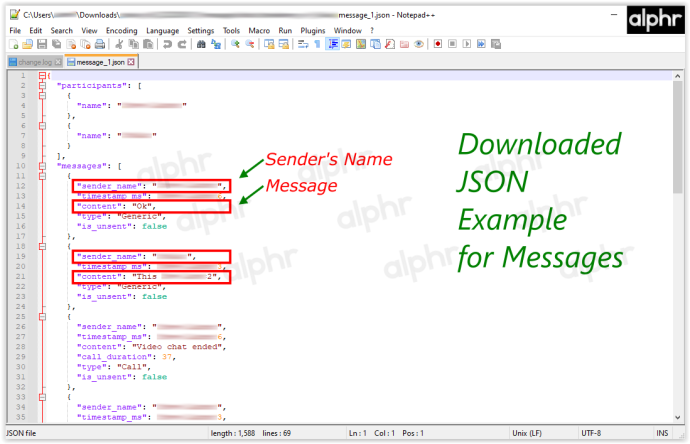Open the Plugins menu
Image resolution: width=690 pixels, height=444 pixels.
pos(312,30)
